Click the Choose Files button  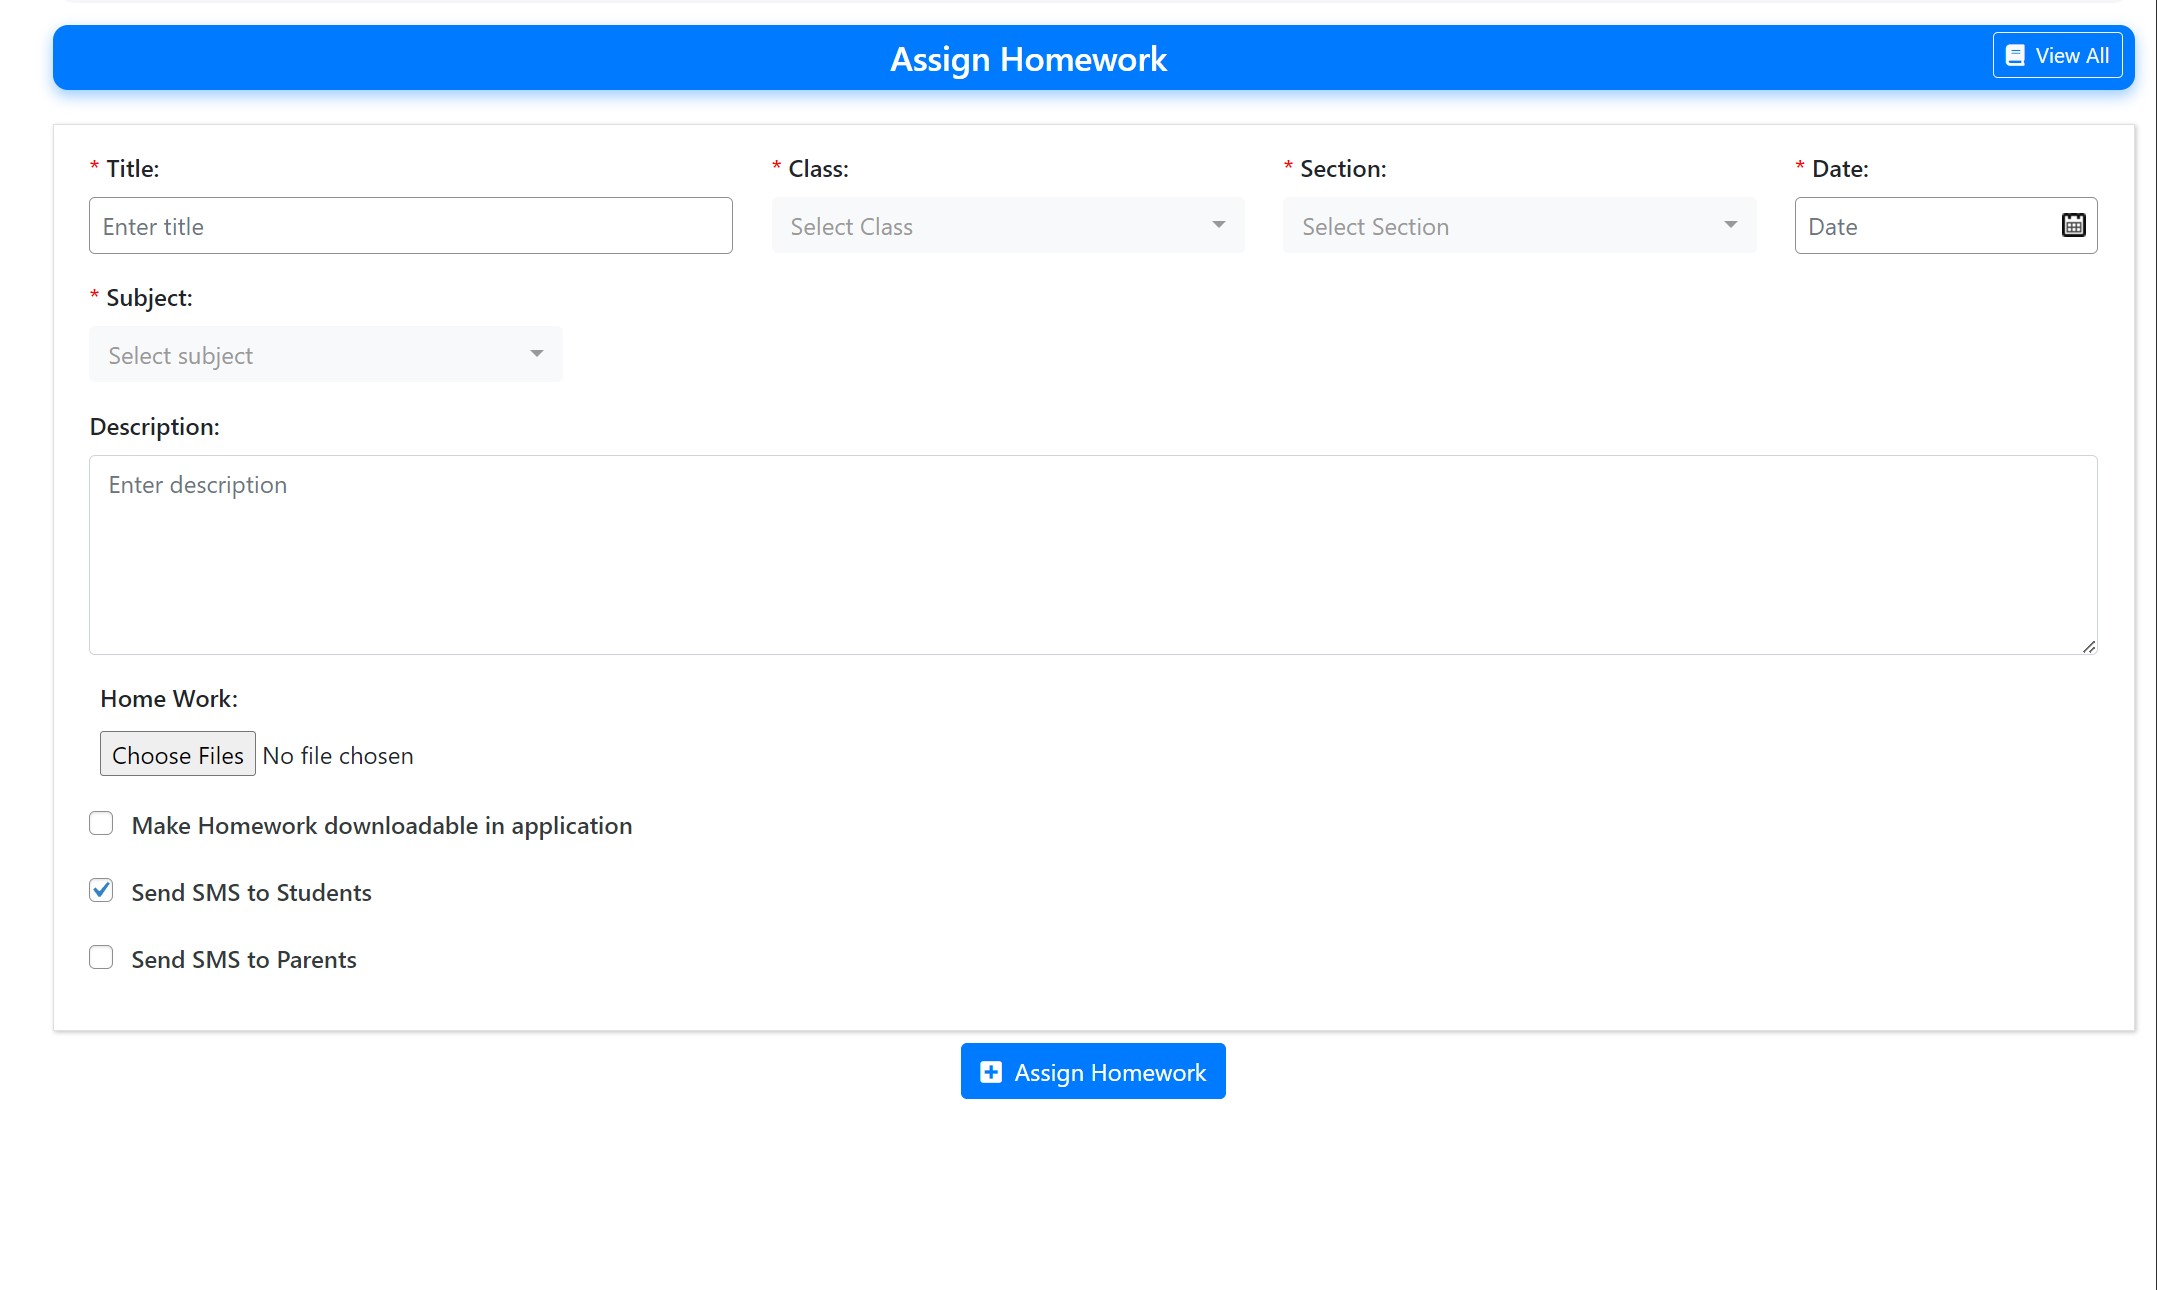(178, 755)
